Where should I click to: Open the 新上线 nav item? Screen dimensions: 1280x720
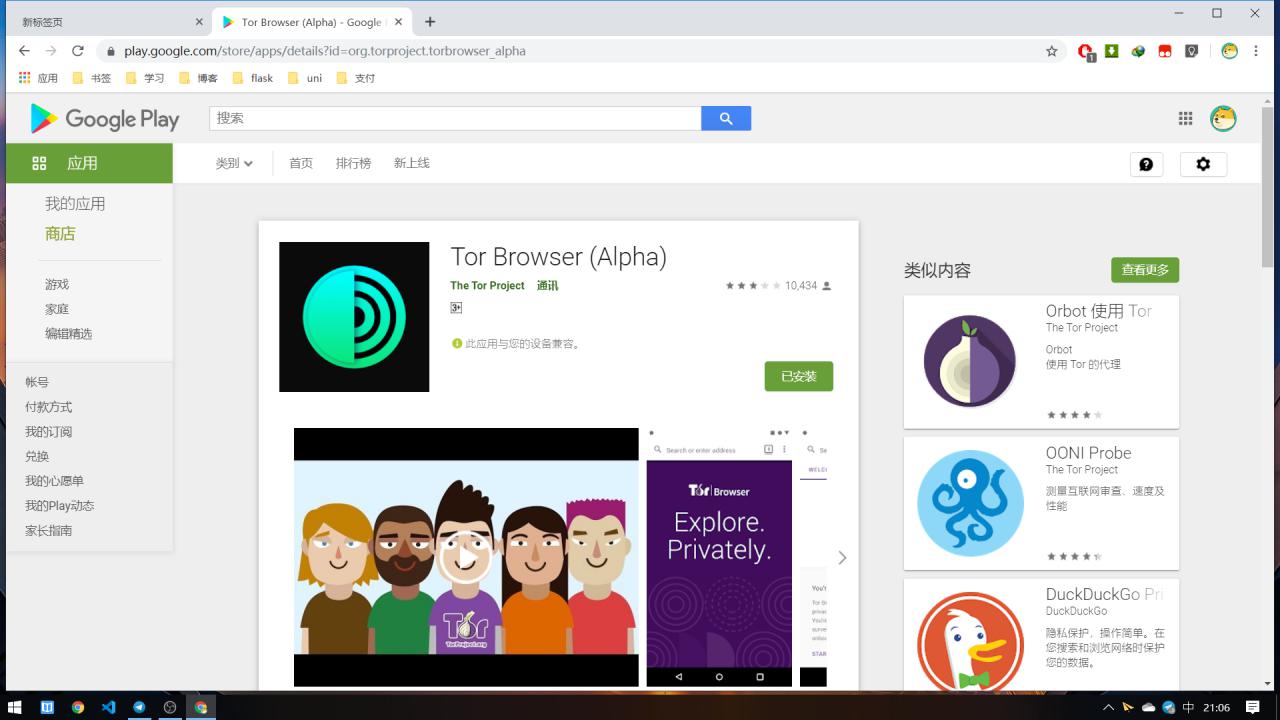[411, 163]
